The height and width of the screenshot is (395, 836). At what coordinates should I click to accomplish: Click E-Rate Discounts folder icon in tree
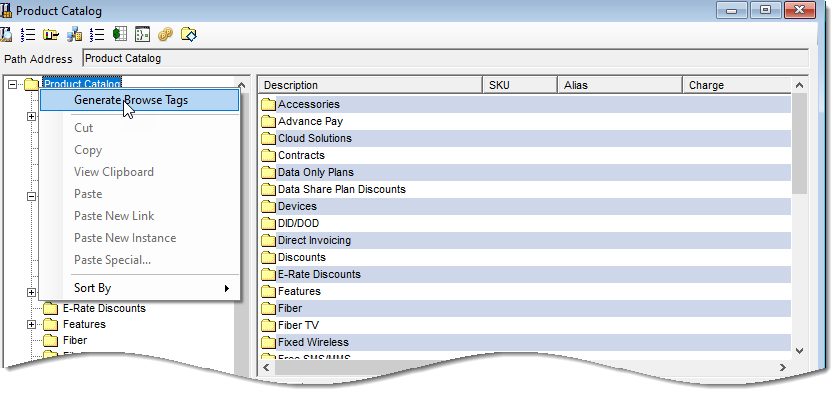click(x=50, y=308)
